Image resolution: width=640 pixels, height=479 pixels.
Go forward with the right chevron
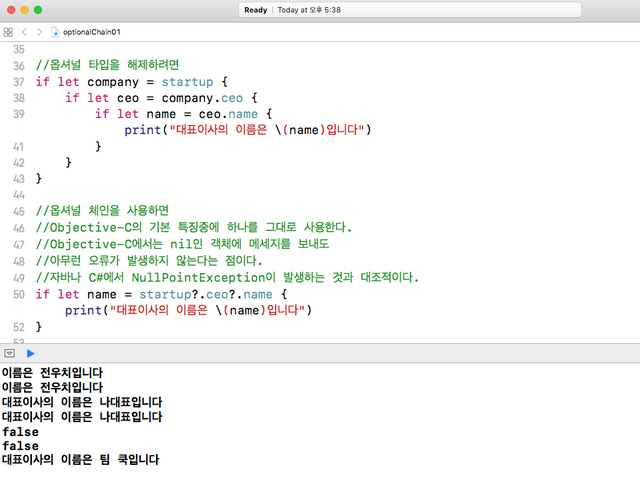tap(39, 32)
